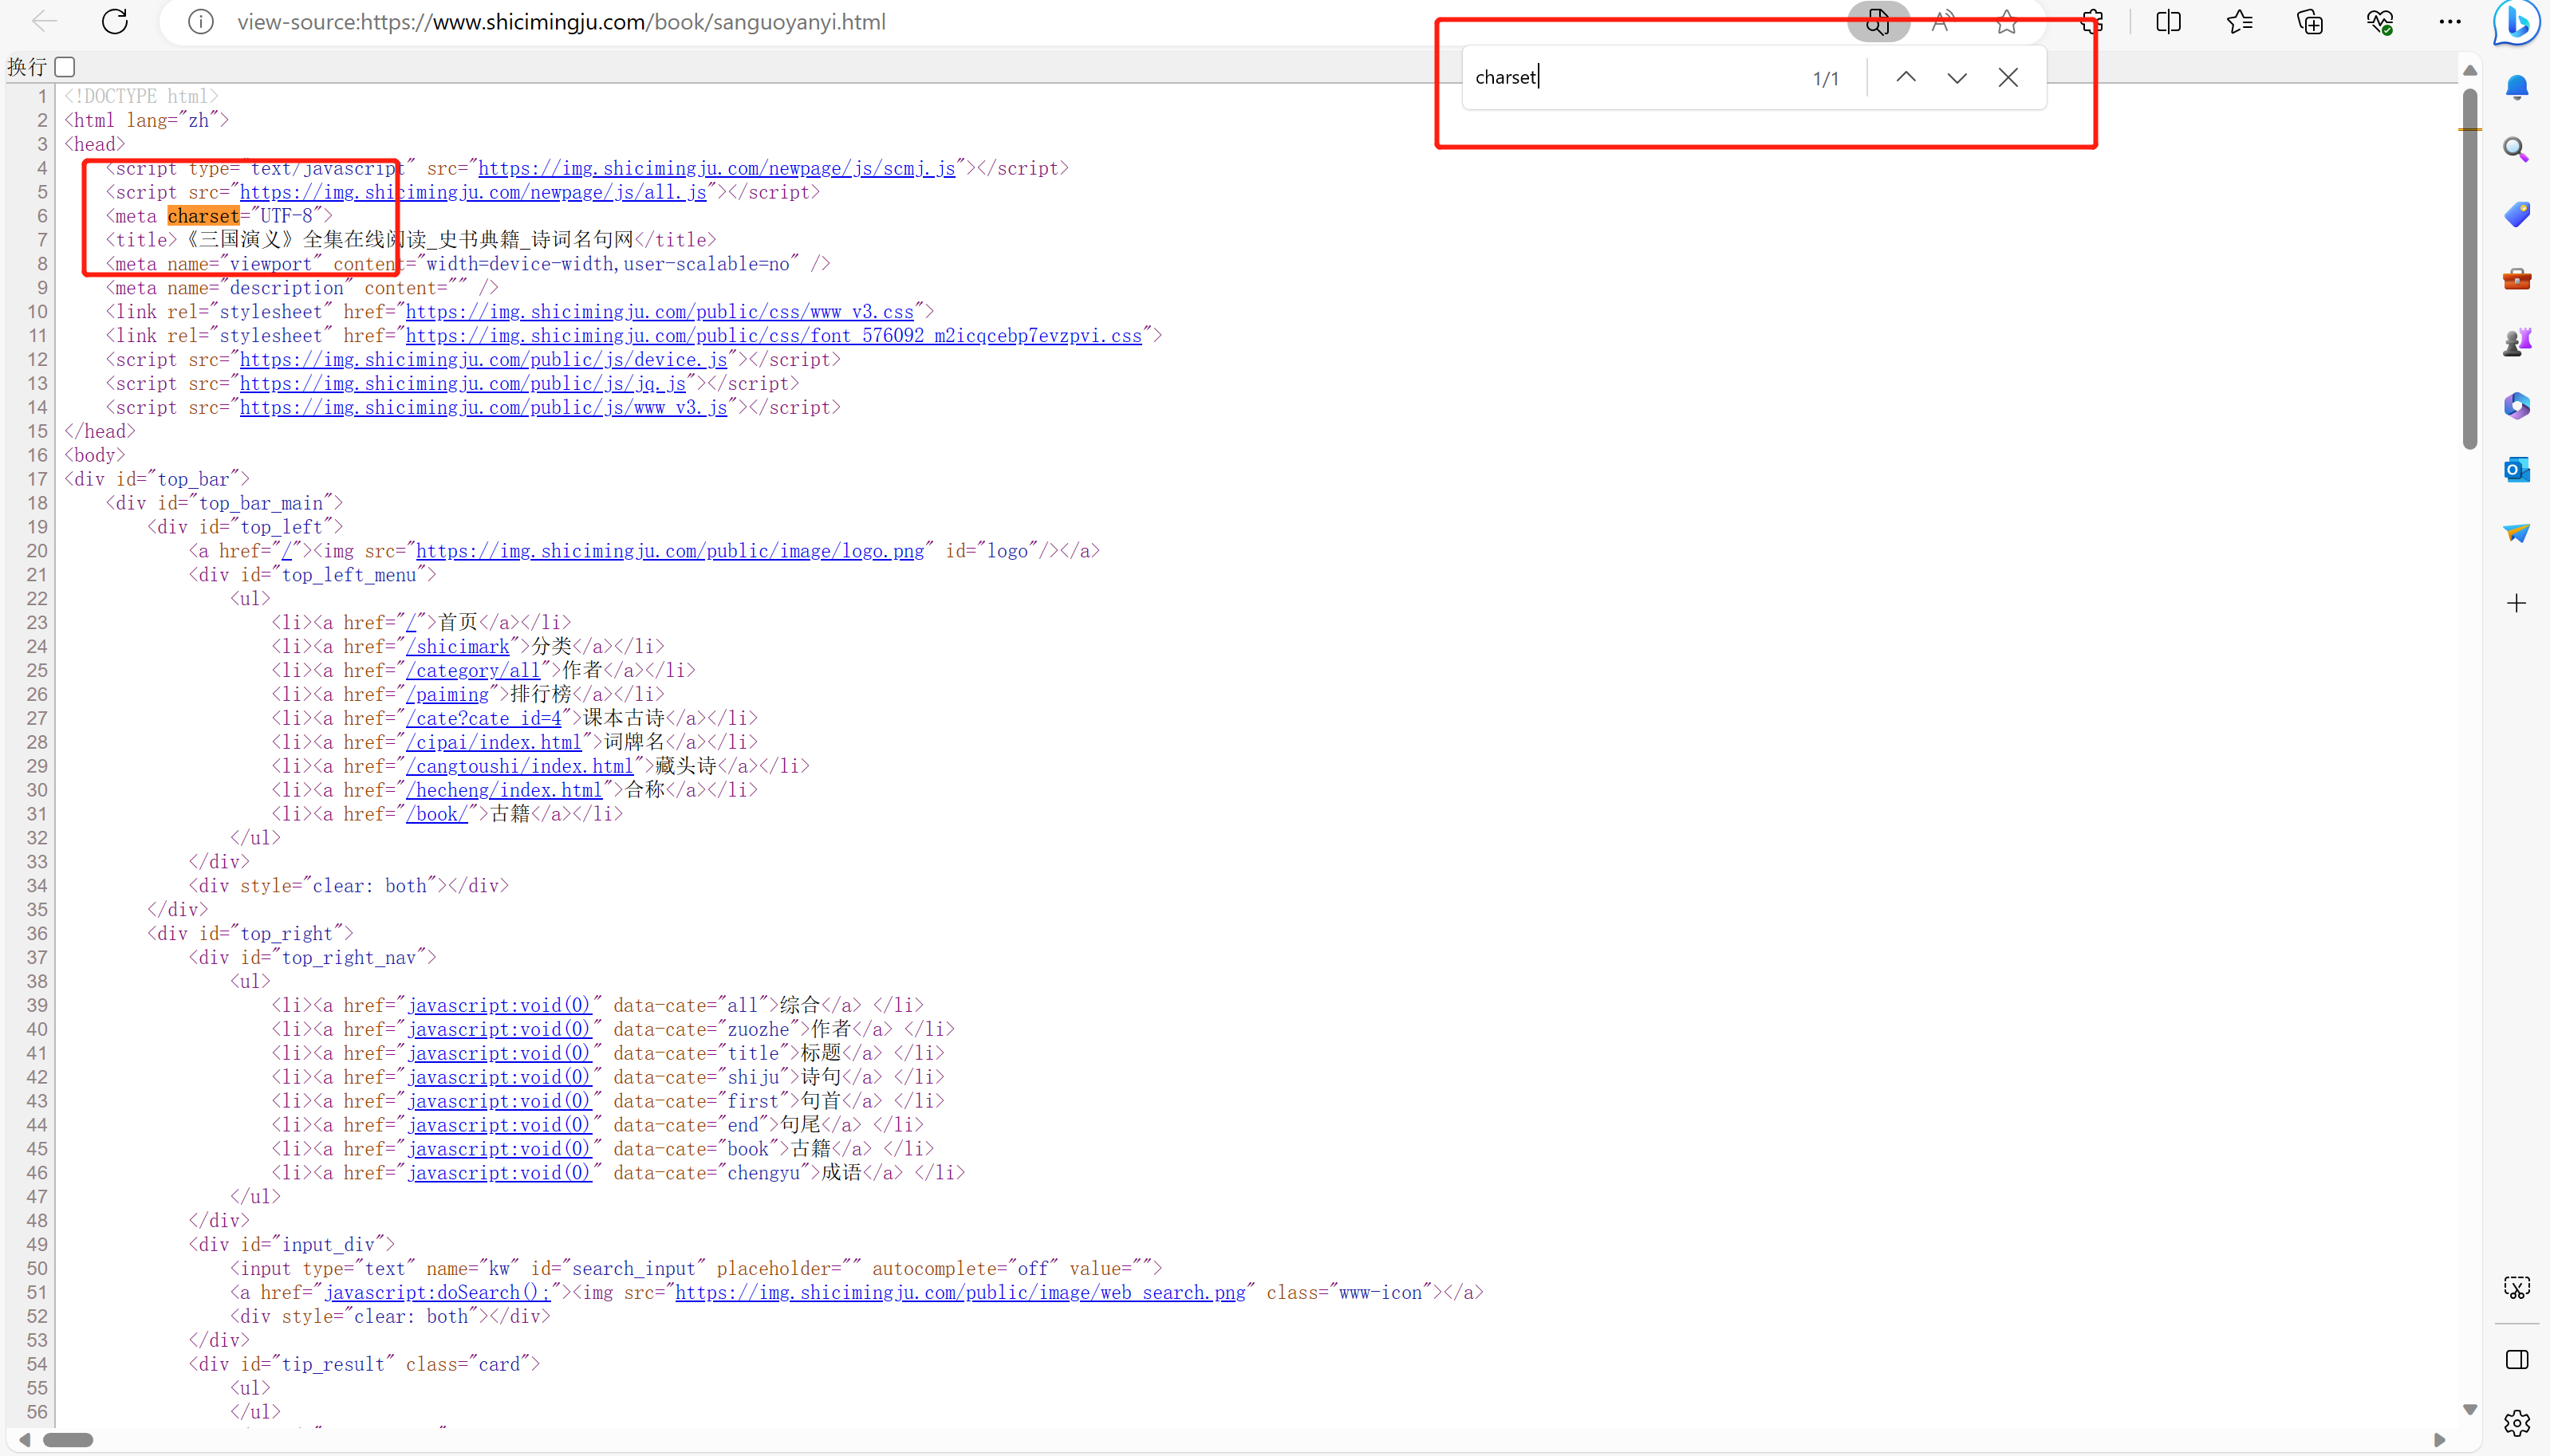This screenshot has width=2550, height=1456.
Task: Open the sidebar Outlook icon
Action: (2517, 469)
